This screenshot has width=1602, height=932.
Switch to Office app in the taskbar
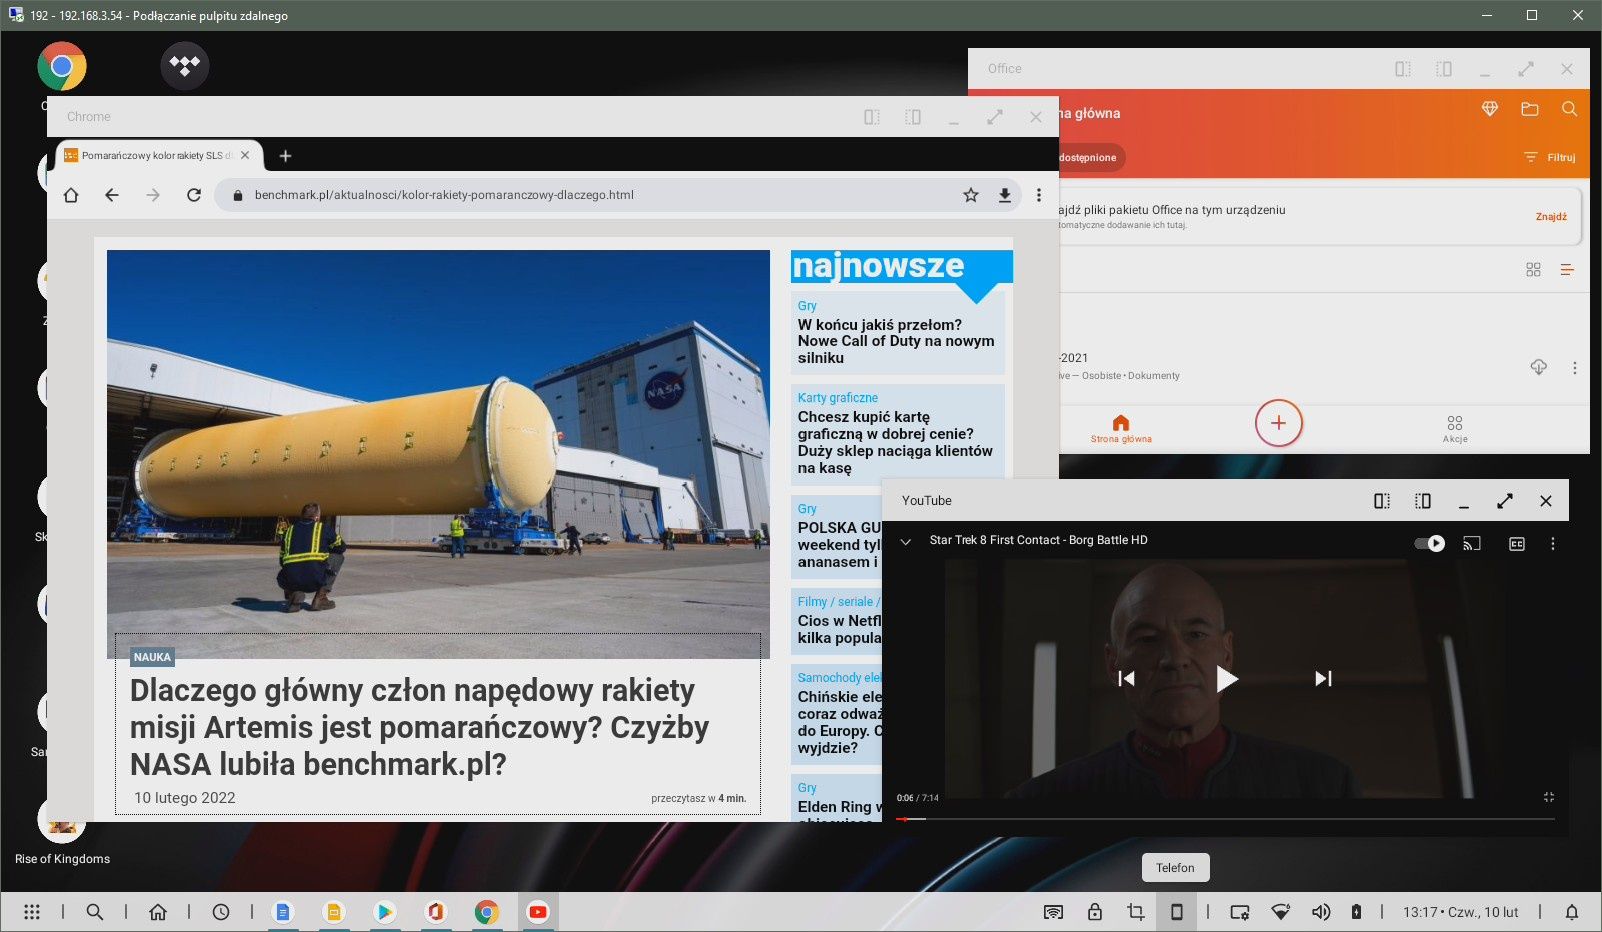click(435, 912)
